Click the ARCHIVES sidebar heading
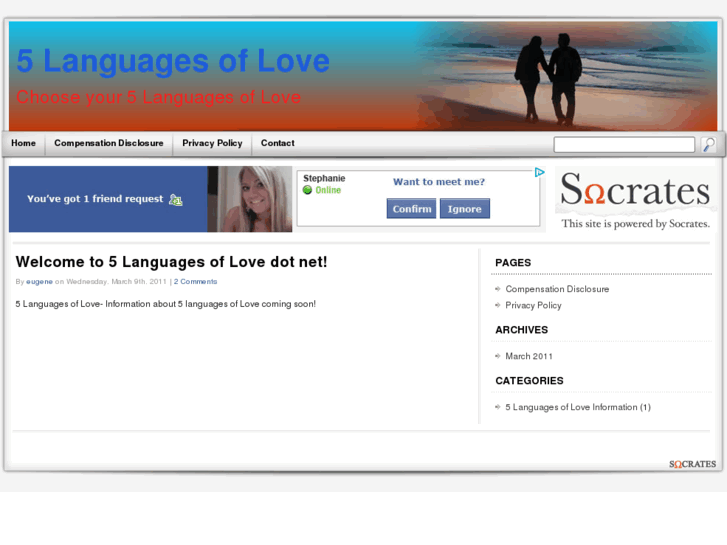This screenshot has width=727, height=545. (x=522, y=330)
